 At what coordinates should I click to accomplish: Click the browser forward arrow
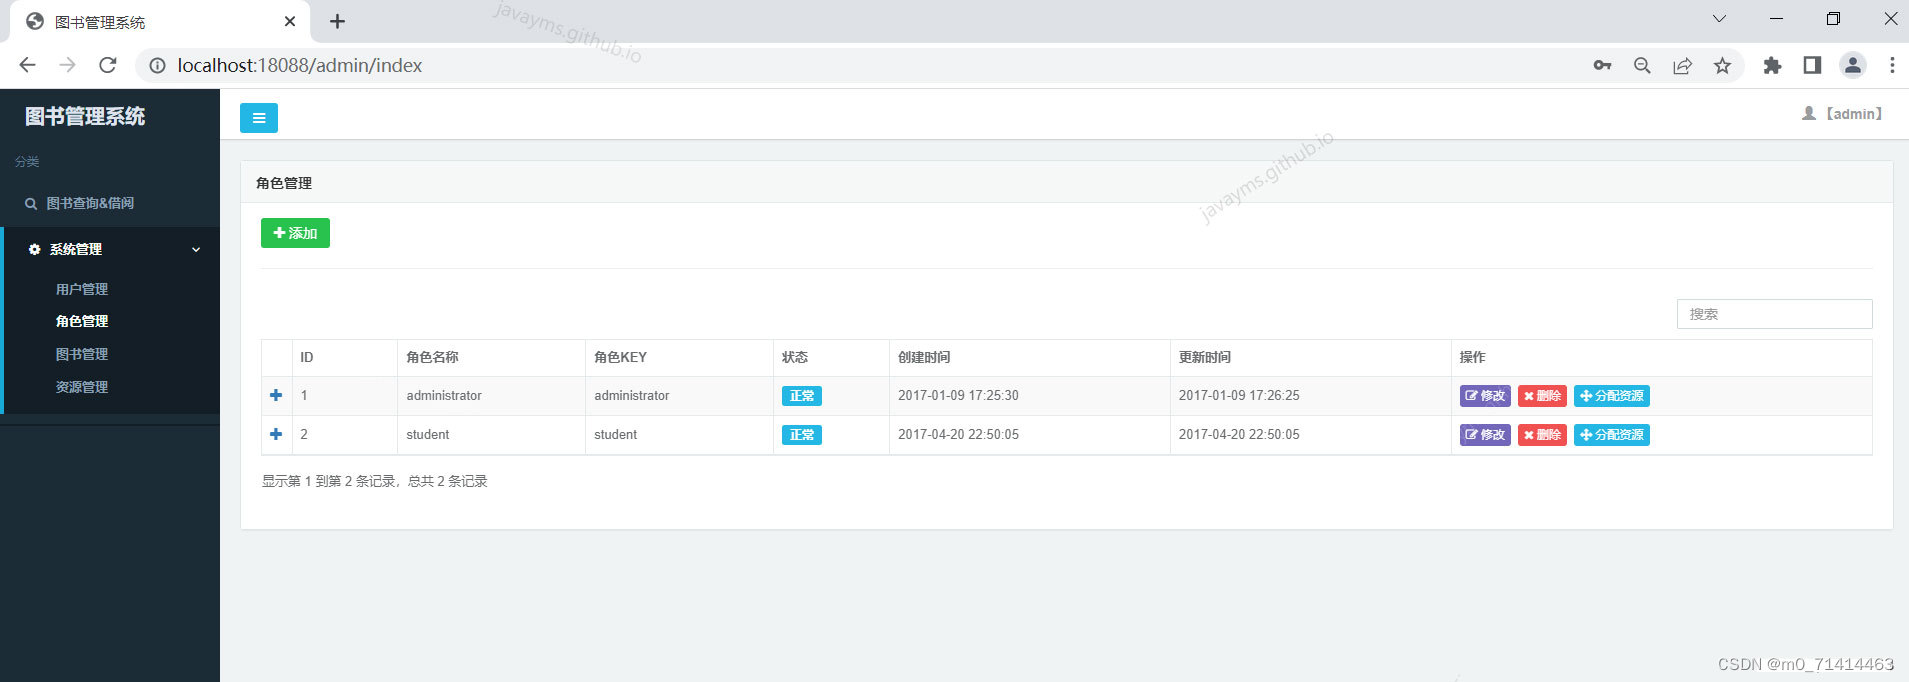point(67,65)
